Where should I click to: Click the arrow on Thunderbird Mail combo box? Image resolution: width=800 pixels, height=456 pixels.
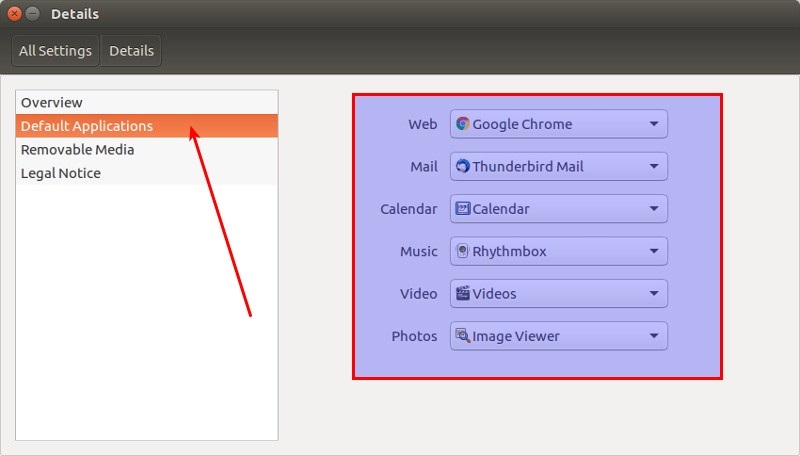[x=654, y=166]
